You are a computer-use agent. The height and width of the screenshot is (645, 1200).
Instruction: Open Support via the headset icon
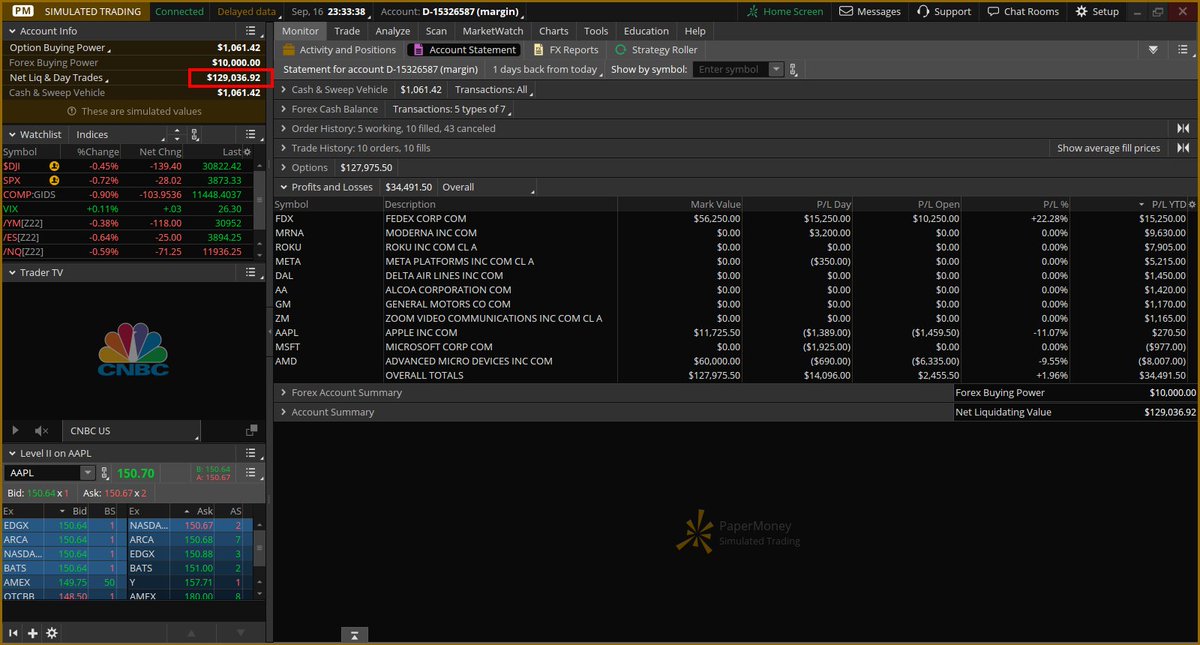pyautogui.click(x=942, y=11)
